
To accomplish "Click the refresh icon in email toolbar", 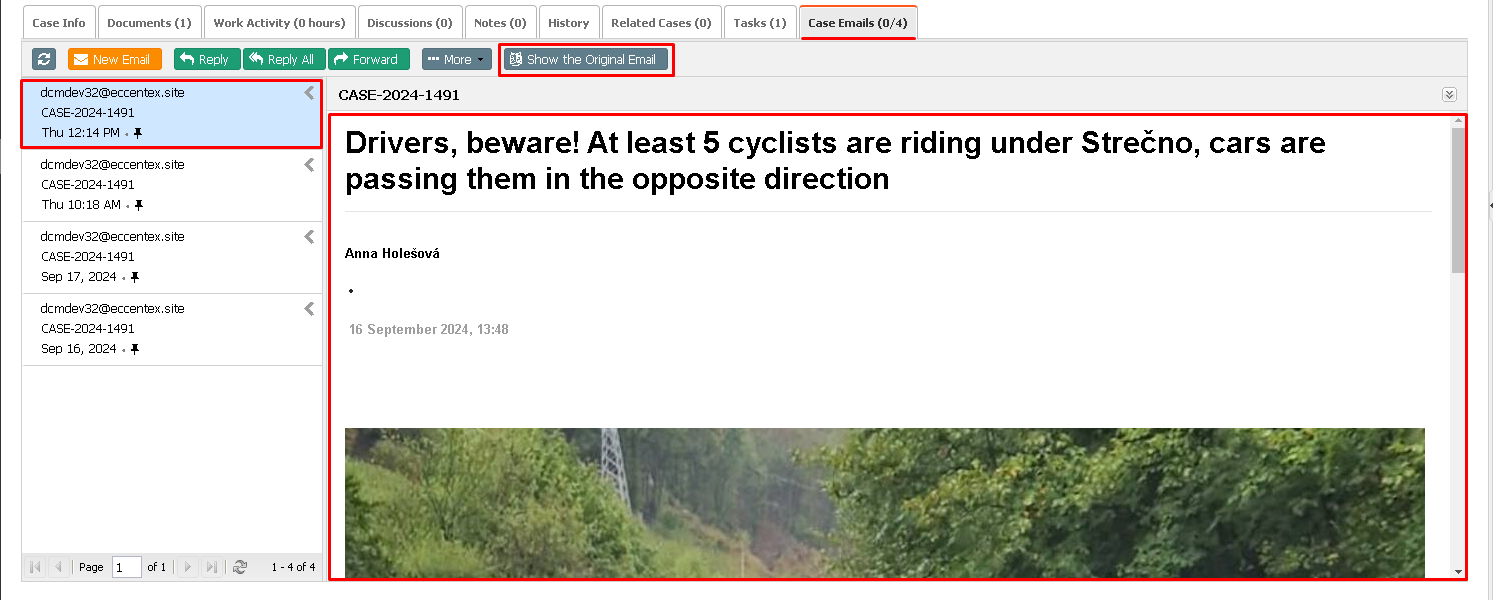I will (44, 59).
